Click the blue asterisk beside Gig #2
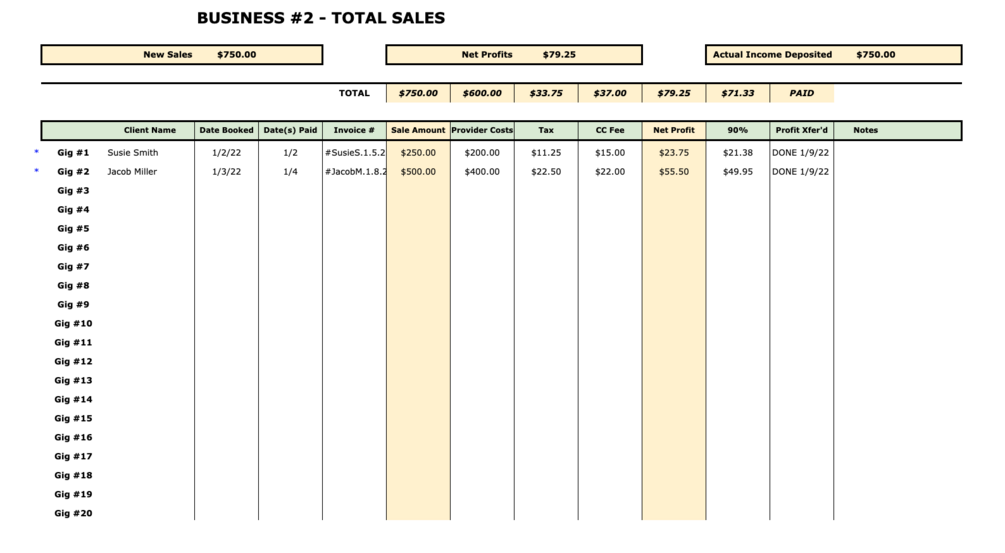Image resolution: width=1005 pixels, height=553 pixels. pos(37,171)
